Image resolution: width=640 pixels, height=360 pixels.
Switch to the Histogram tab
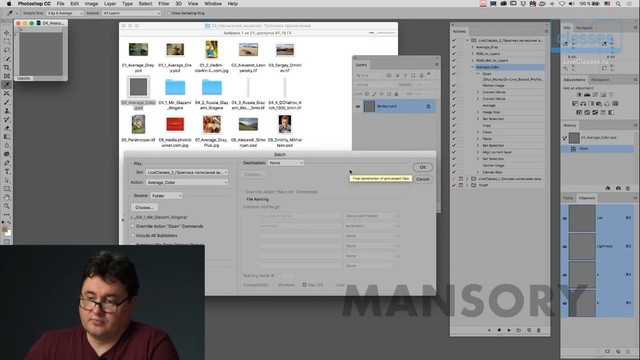600,80
